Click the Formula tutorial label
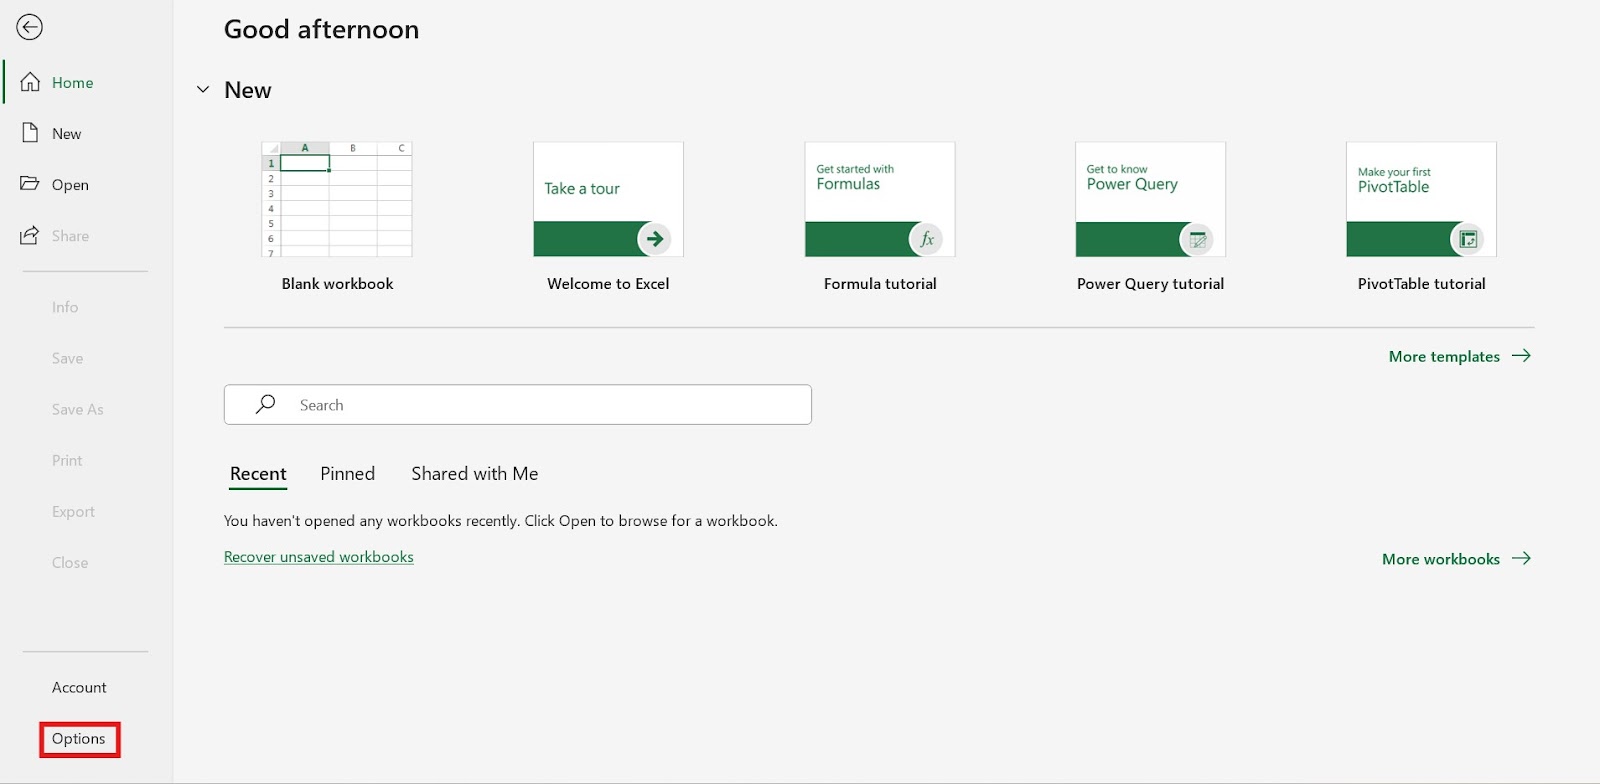This screenshot has width=1600, height=784. (880, 284)
